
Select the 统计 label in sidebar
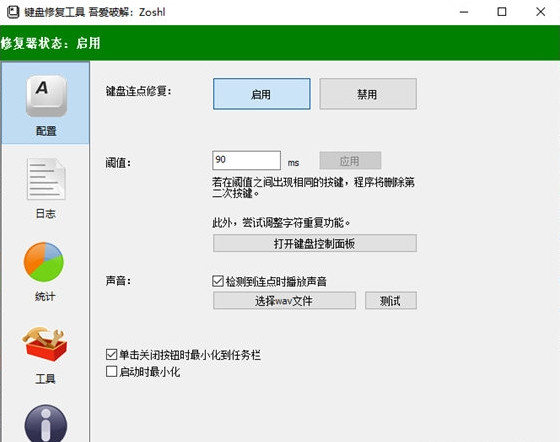pos(45,296)
